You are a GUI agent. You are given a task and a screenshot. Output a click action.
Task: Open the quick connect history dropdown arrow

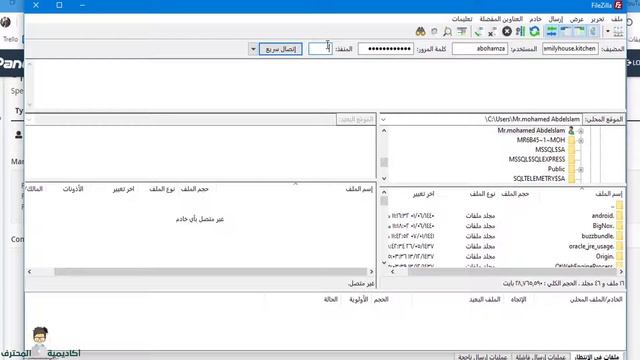(x=253, y=49)
